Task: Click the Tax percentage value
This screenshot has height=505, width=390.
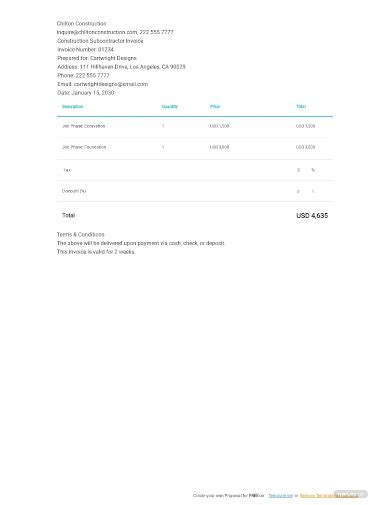Action: pyautogui.click(x=298, y=170)
